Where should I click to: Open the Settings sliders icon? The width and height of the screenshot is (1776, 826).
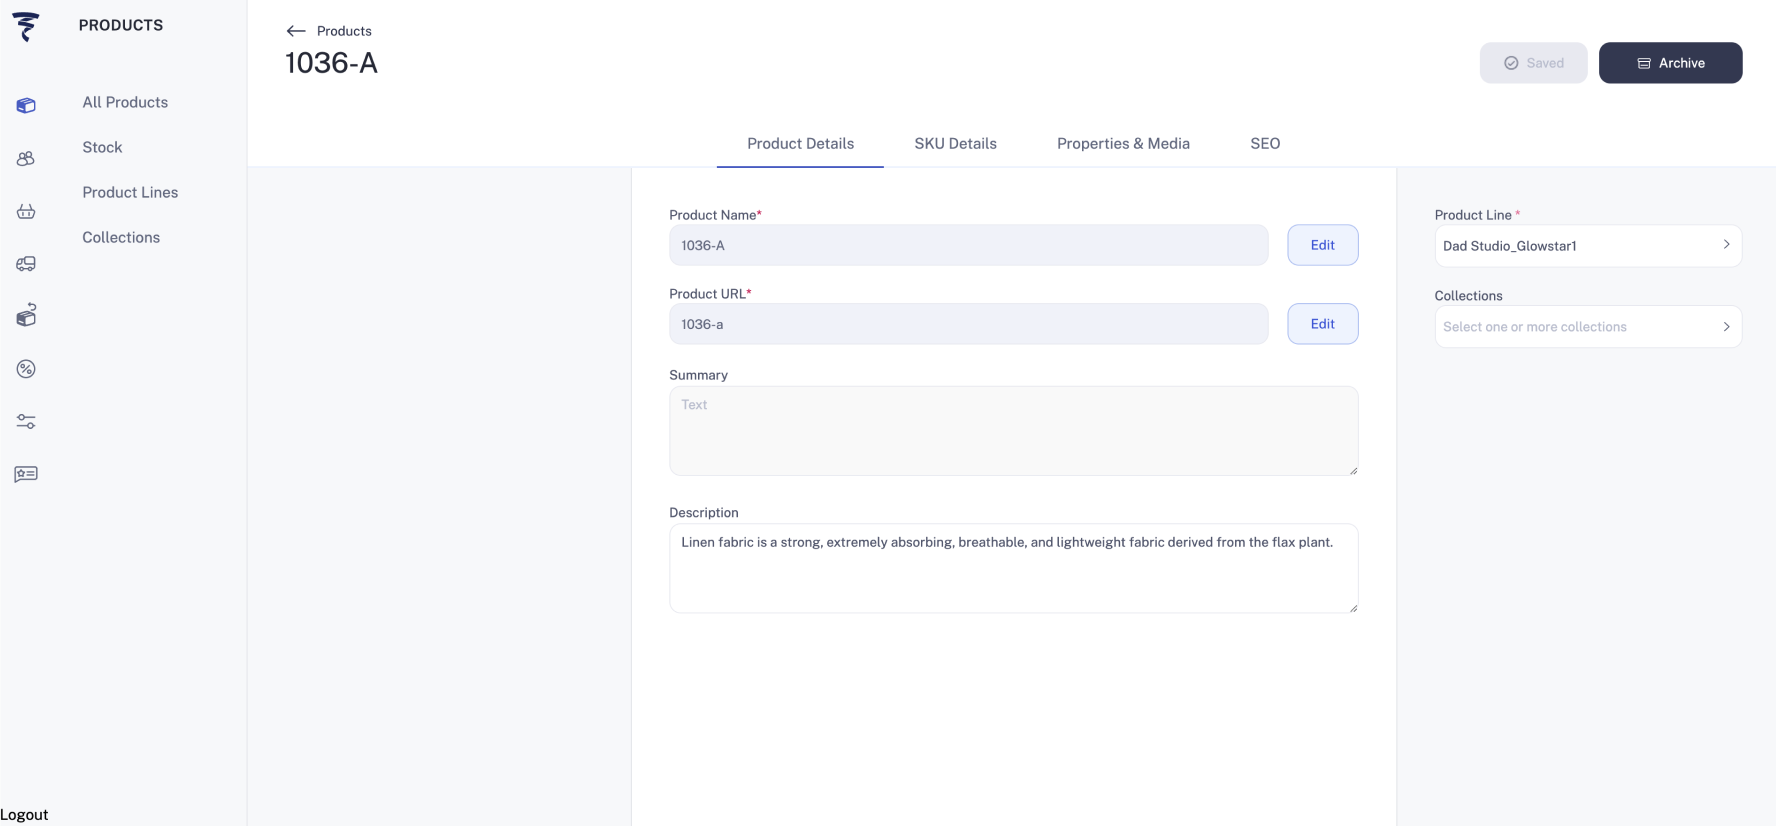pyautogui.click(x=26, y=422)
